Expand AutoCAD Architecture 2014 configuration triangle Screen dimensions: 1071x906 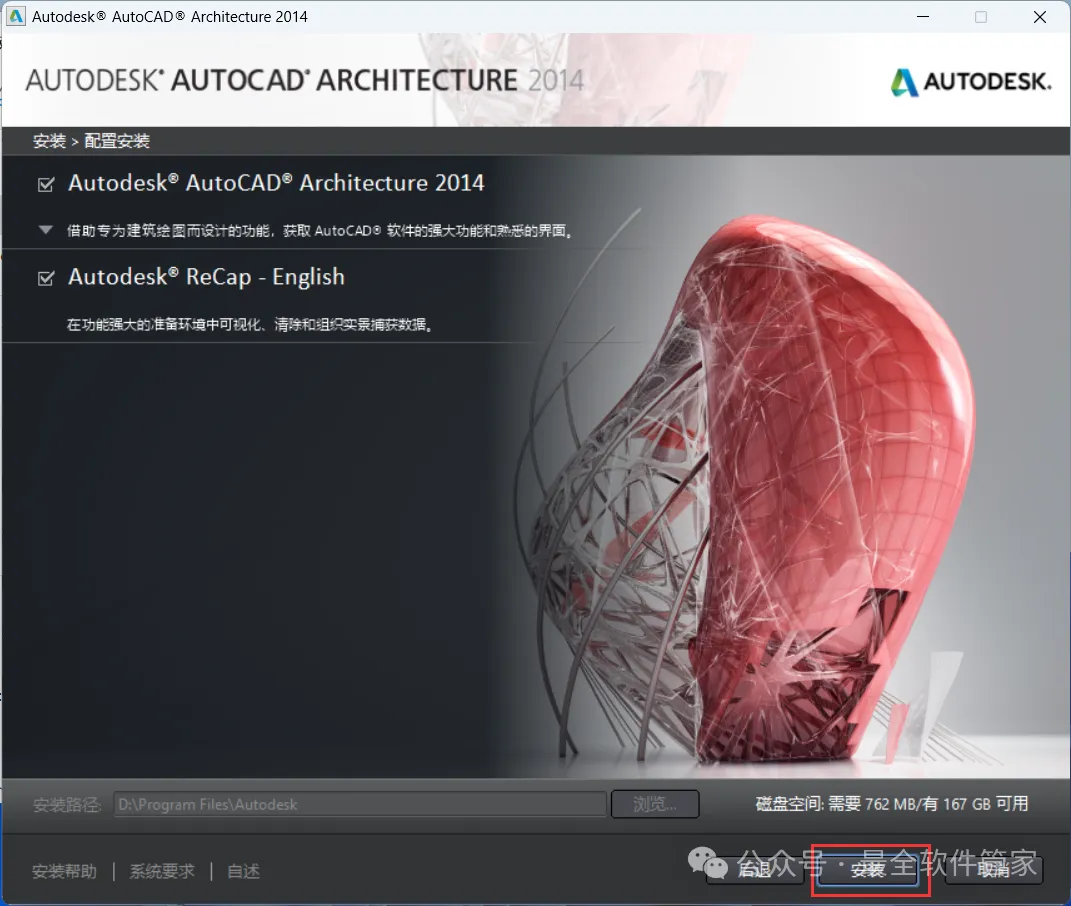point(46,230)
